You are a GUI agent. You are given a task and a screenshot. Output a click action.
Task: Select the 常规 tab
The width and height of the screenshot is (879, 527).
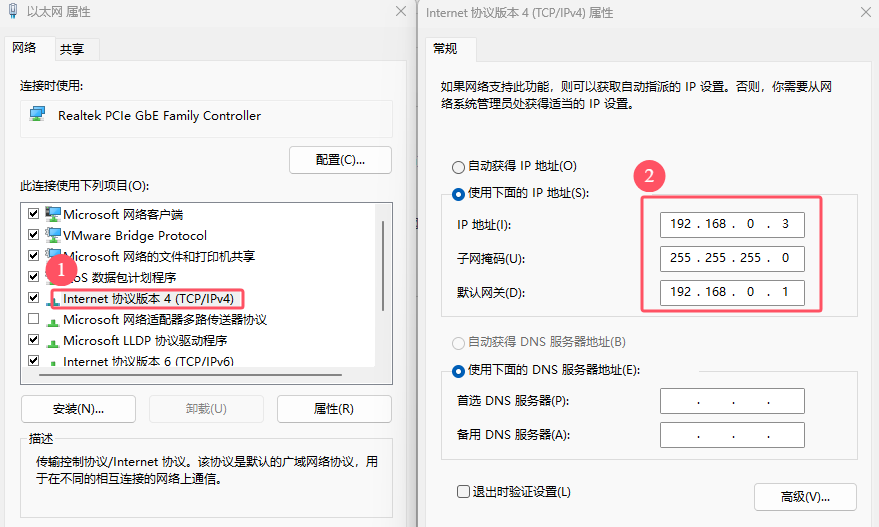coord(445,49)
